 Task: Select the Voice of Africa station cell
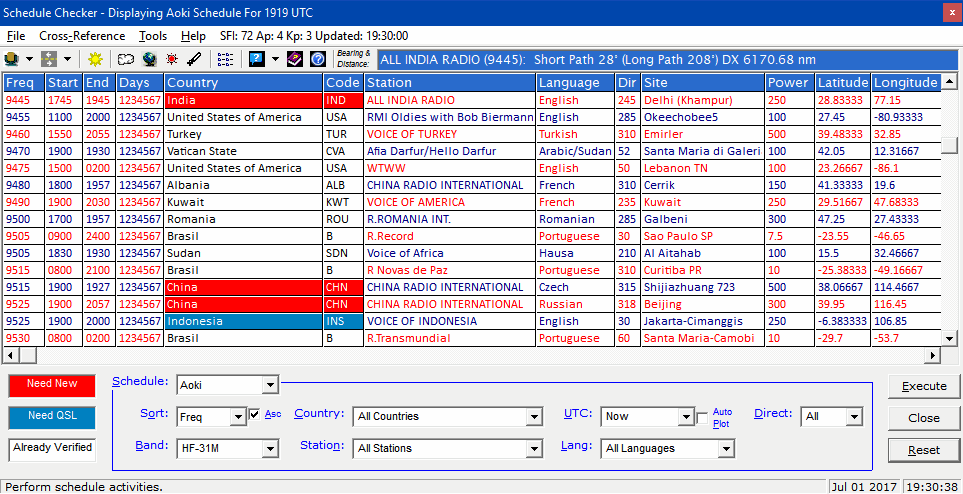[450, 253]
